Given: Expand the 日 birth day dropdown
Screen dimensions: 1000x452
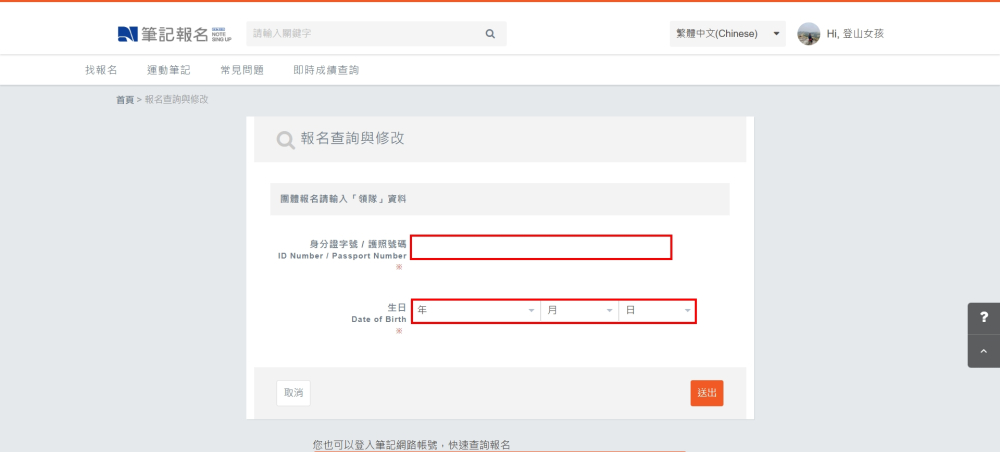Looking at the screenshot, I should coord(657,311).
